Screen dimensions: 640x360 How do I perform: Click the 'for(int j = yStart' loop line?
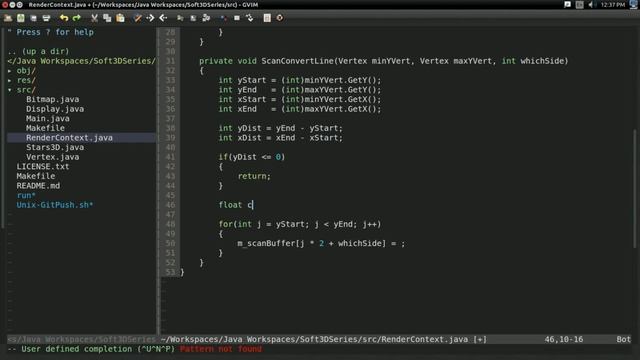pos(300,224)
